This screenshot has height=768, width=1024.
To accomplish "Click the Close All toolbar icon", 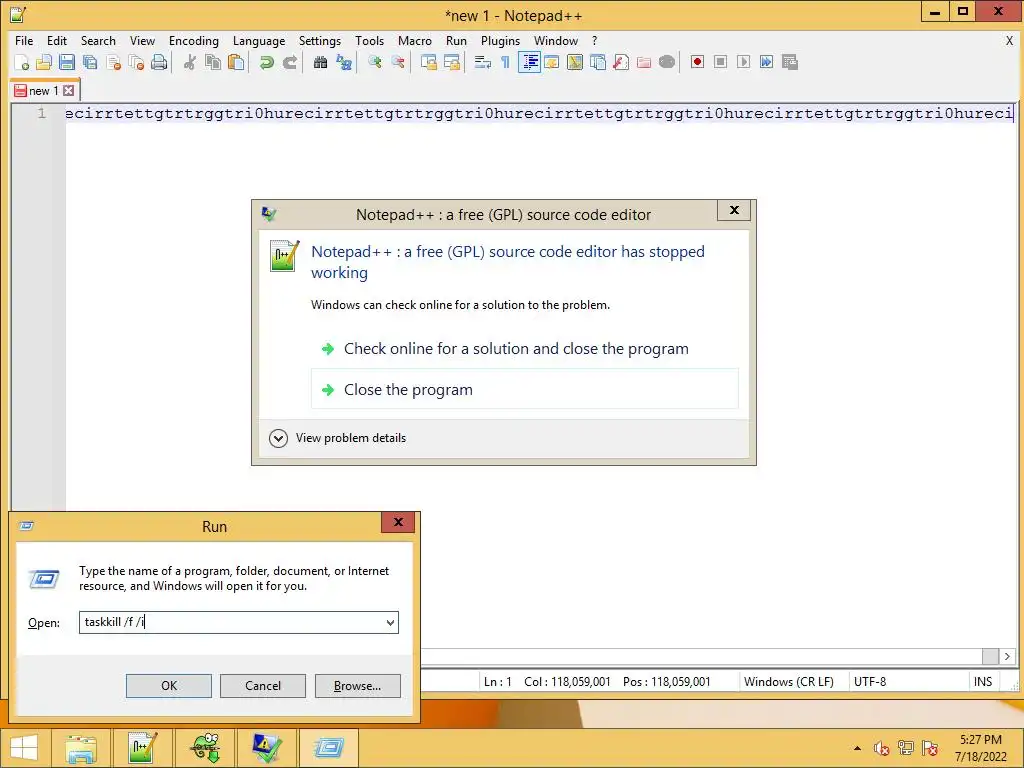I will click(136, 63).
